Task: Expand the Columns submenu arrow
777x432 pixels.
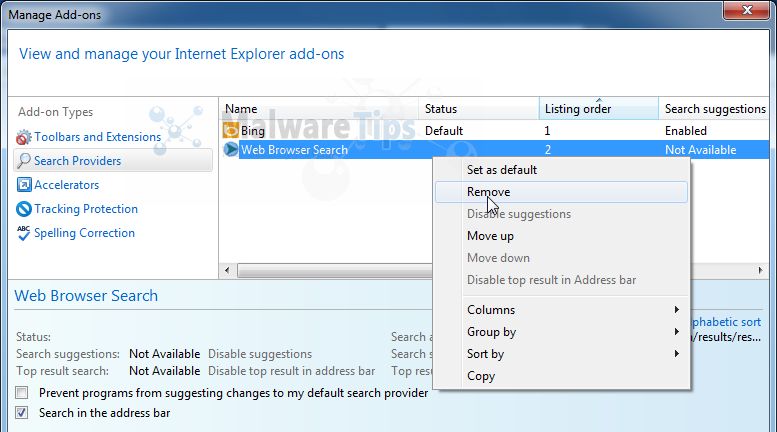Action: click(x=676, y=310)
